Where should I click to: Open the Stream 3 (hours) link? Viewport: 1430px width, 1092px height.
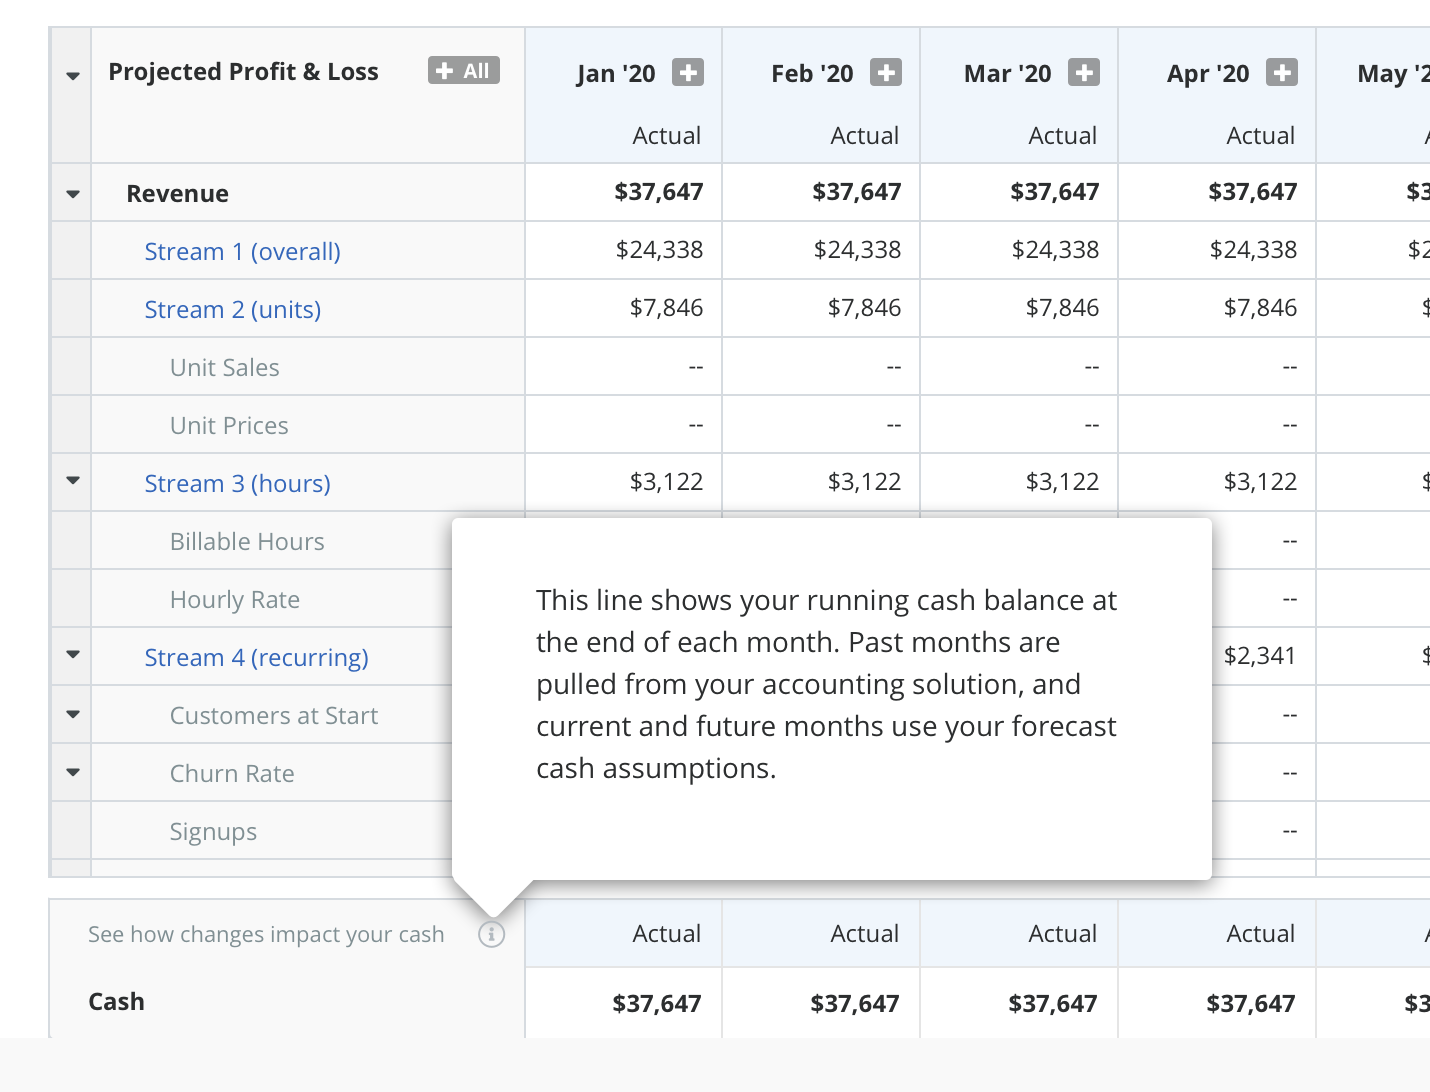click(x=237, y=484)
